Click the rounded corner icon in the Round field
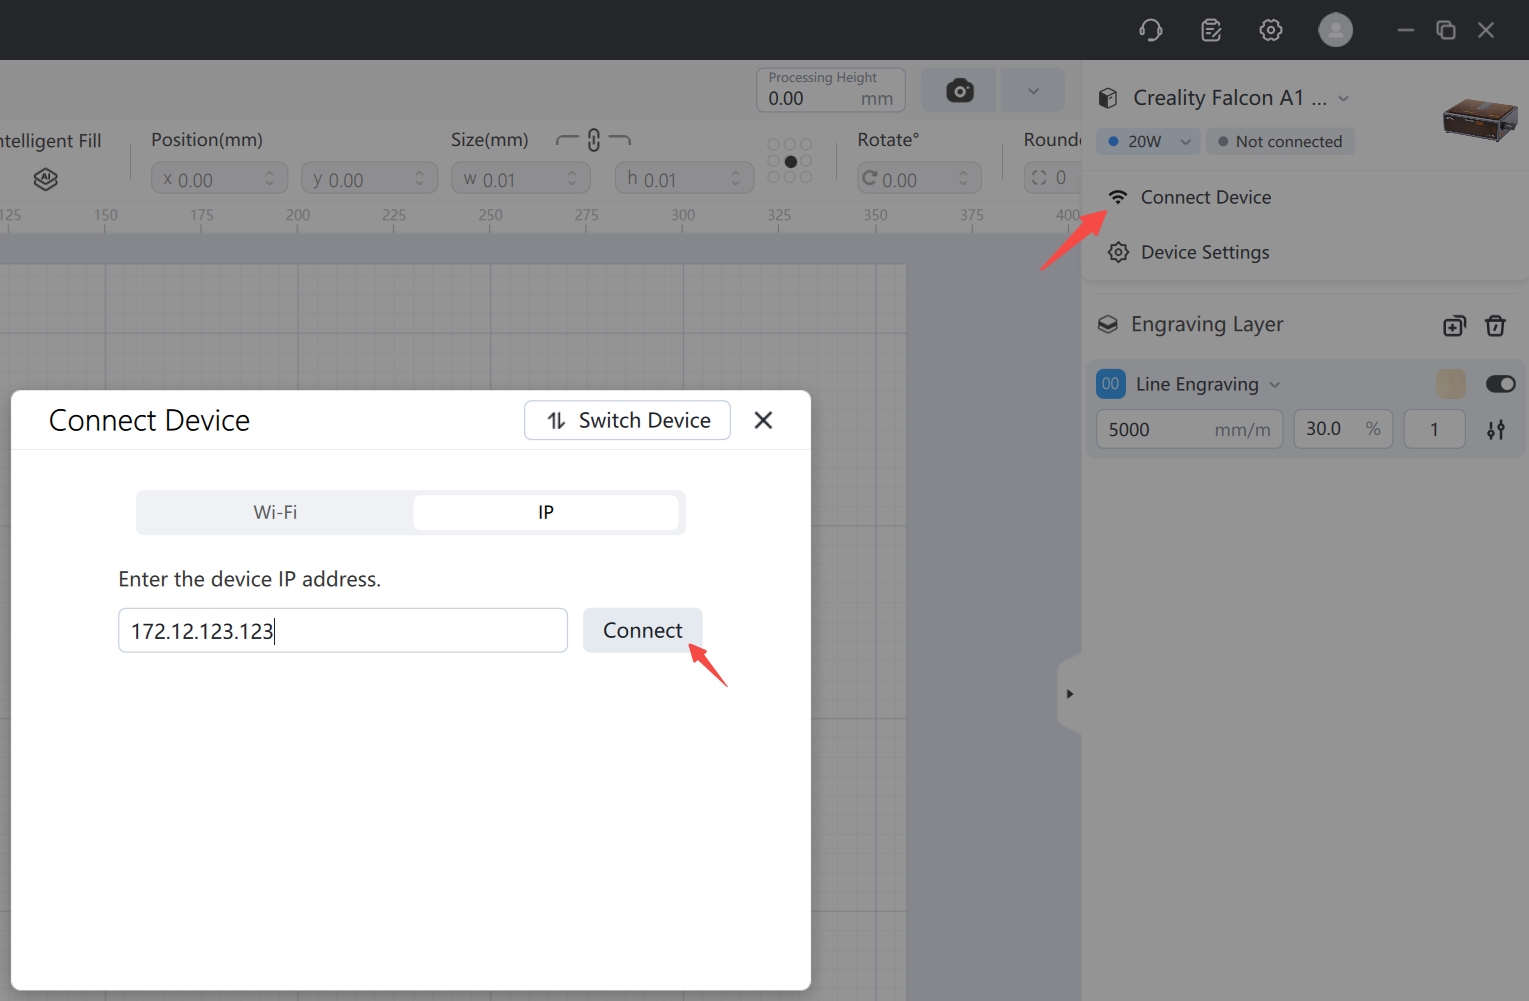The height and width of the screenshot is (1001, 1529). [x=1039, y=178]
